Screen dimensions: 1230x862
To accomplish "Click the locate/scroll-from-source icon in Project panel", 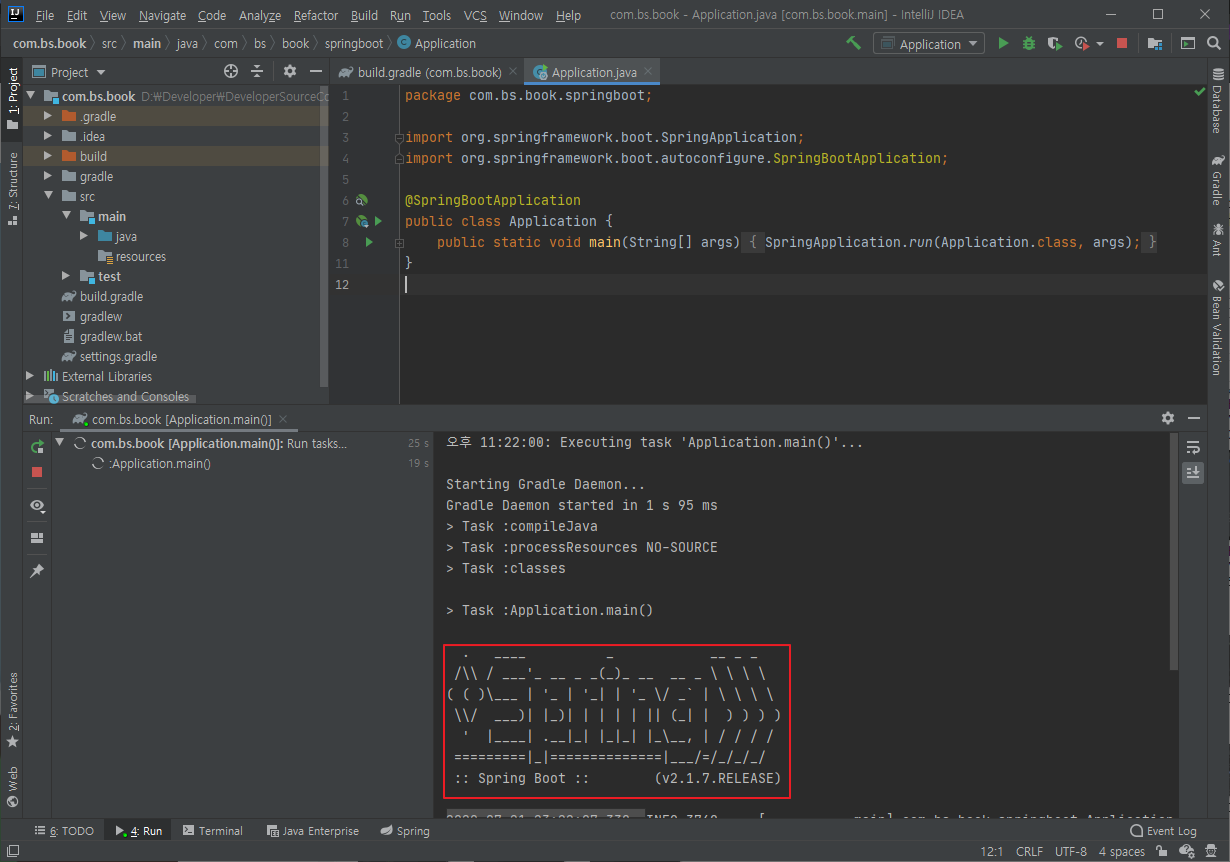I will tap(231, 71).
